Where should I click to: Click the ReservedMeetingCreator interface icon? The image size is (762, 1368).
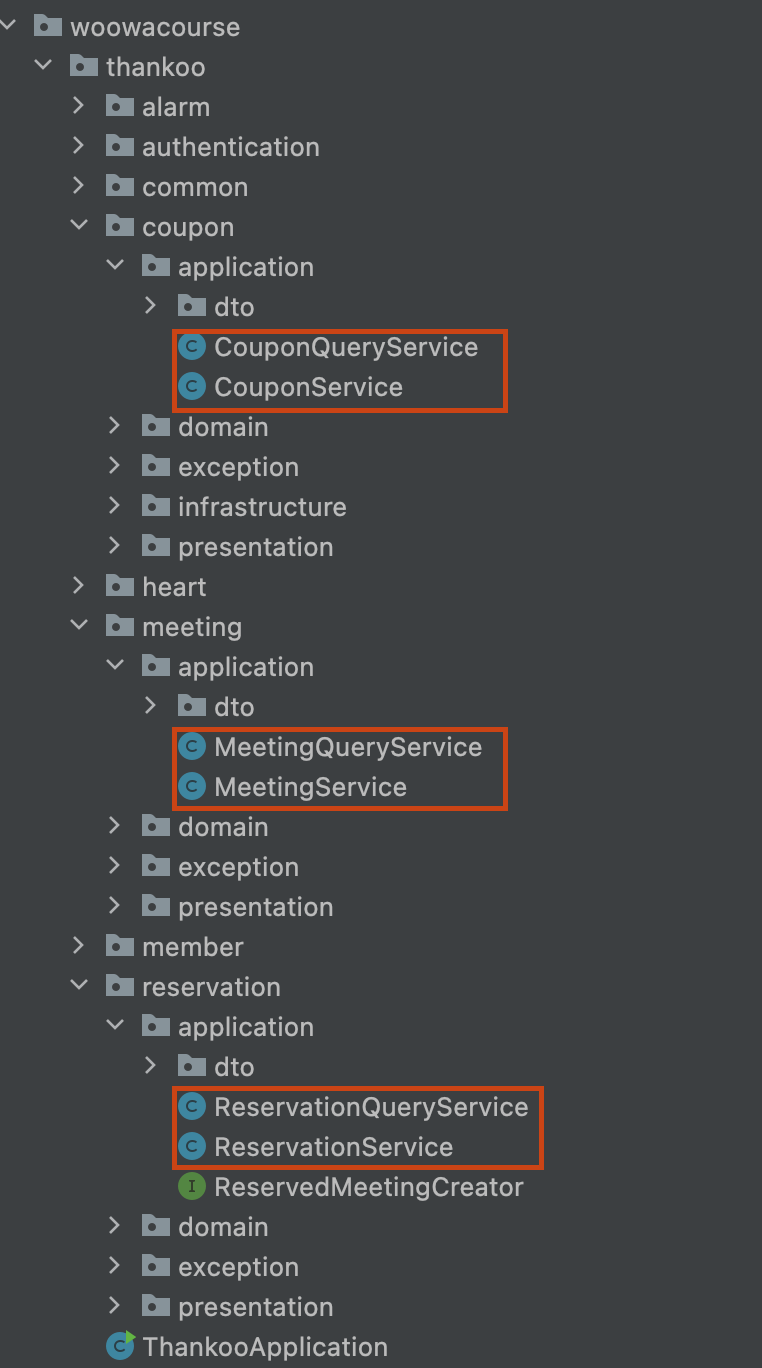[x=192, y=1187]
